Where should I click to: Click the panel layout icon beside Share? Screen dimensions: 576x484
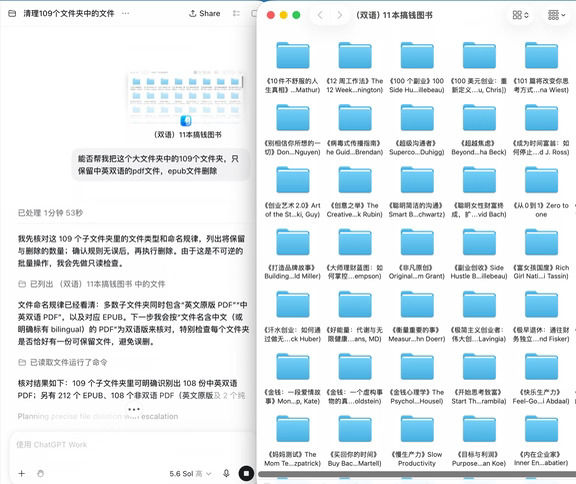pyautogui.click(x=236, y=14)
